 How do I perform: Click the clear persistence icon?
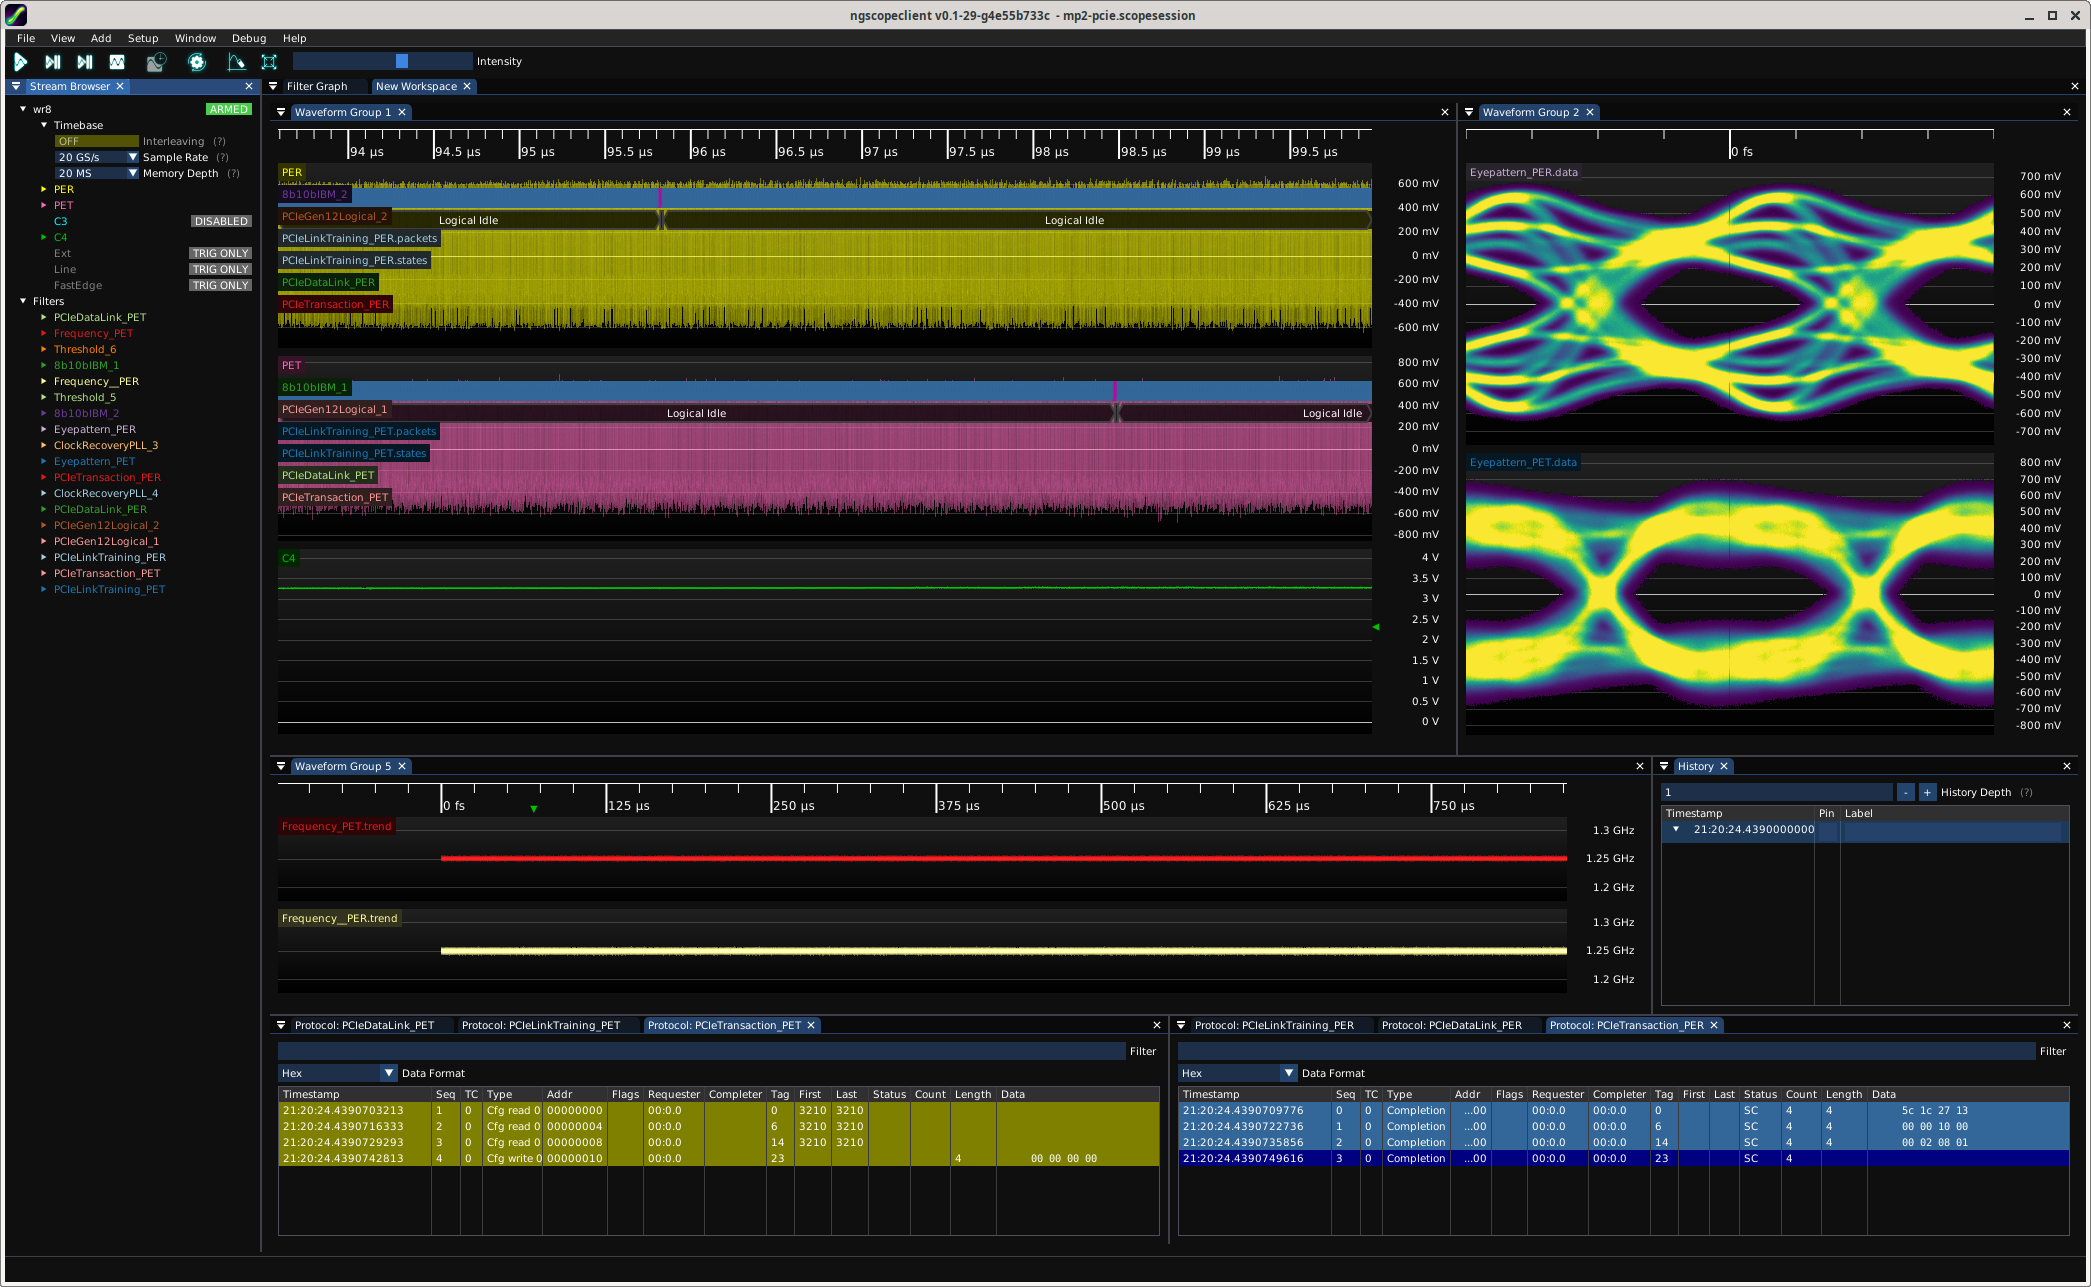click(x=236, y=62)
